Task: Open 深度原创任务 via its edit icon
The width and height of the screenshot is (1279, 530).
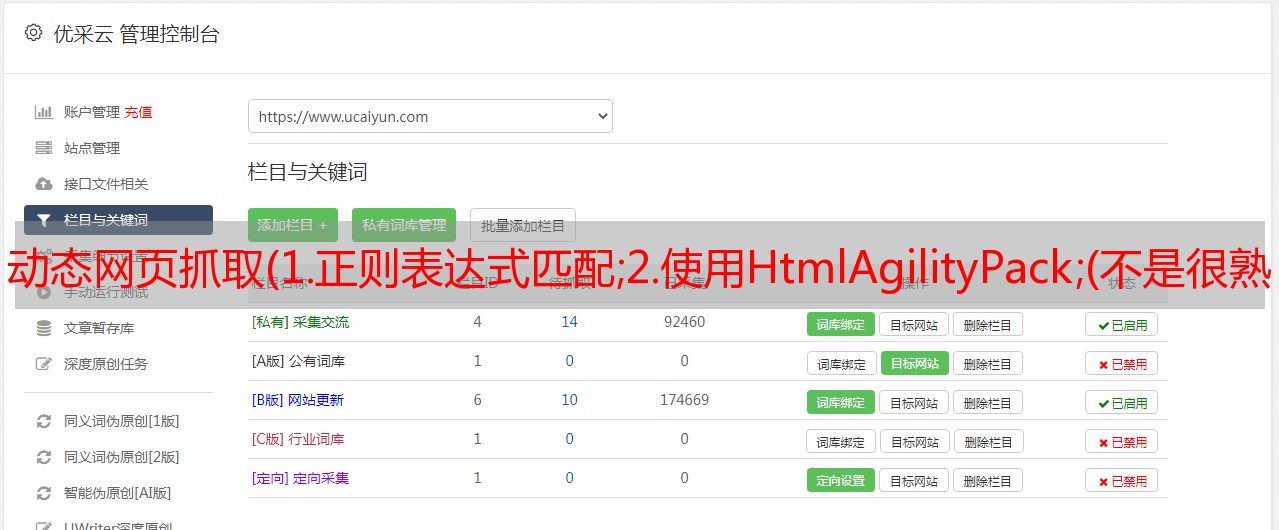Action: coord(43,364)
